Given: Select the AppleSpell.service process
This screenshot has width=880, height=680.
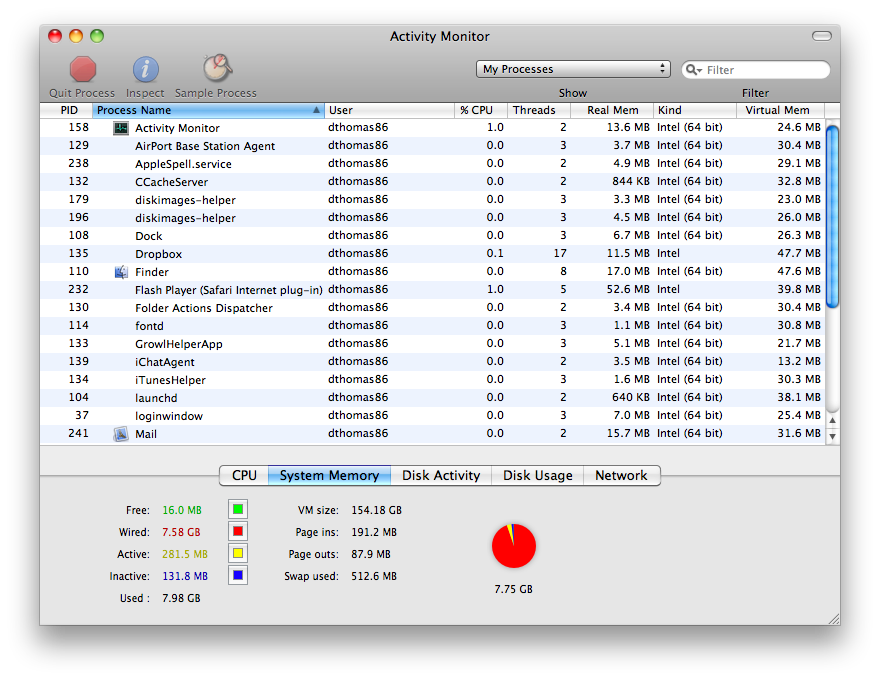Looking at the screenshot, I should click(433, 164).
